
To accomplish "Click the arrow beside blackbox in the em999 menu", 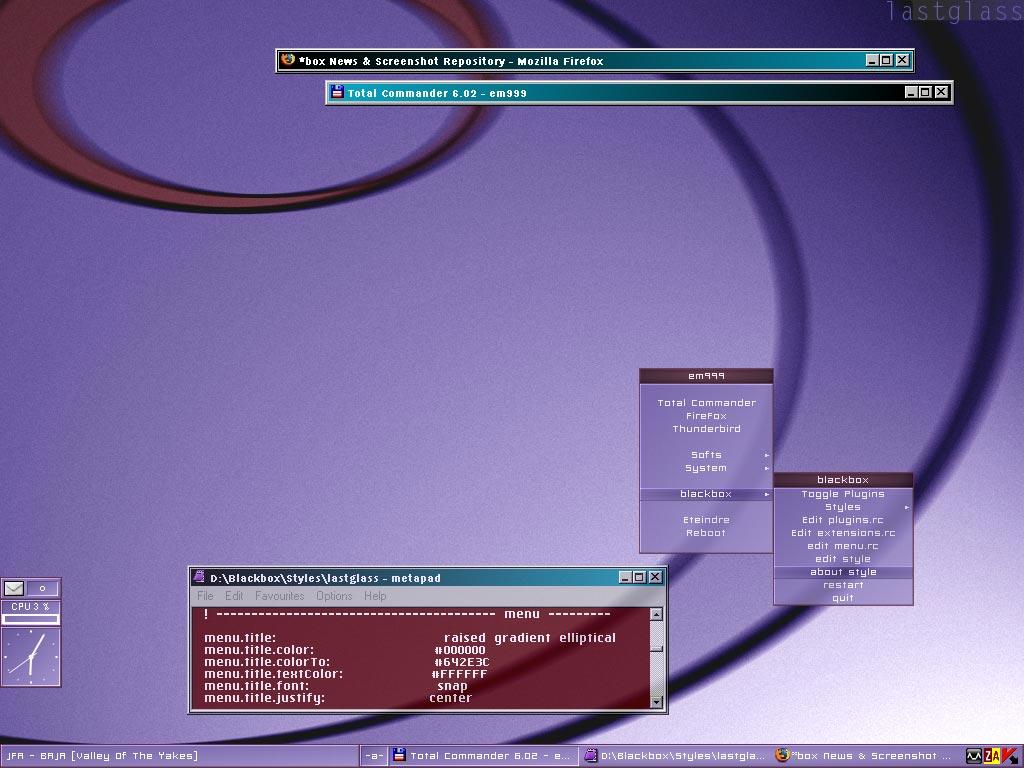I will tap(767, 494).
